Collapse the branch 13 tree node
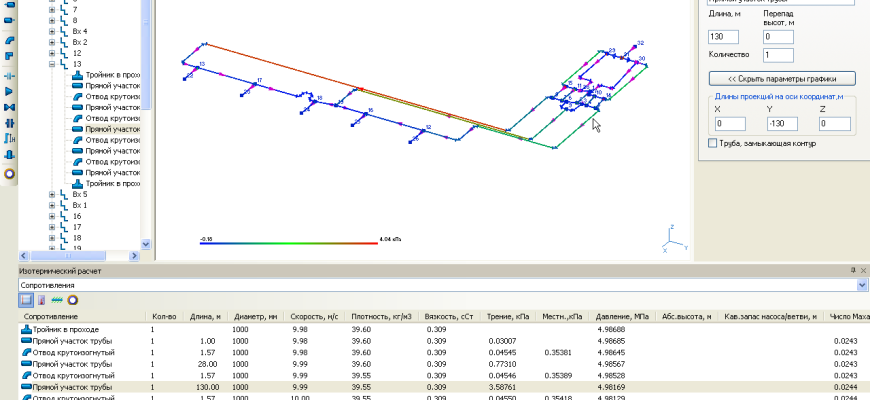The height and width of the screenshot is (400, 870). click(52, 64)
